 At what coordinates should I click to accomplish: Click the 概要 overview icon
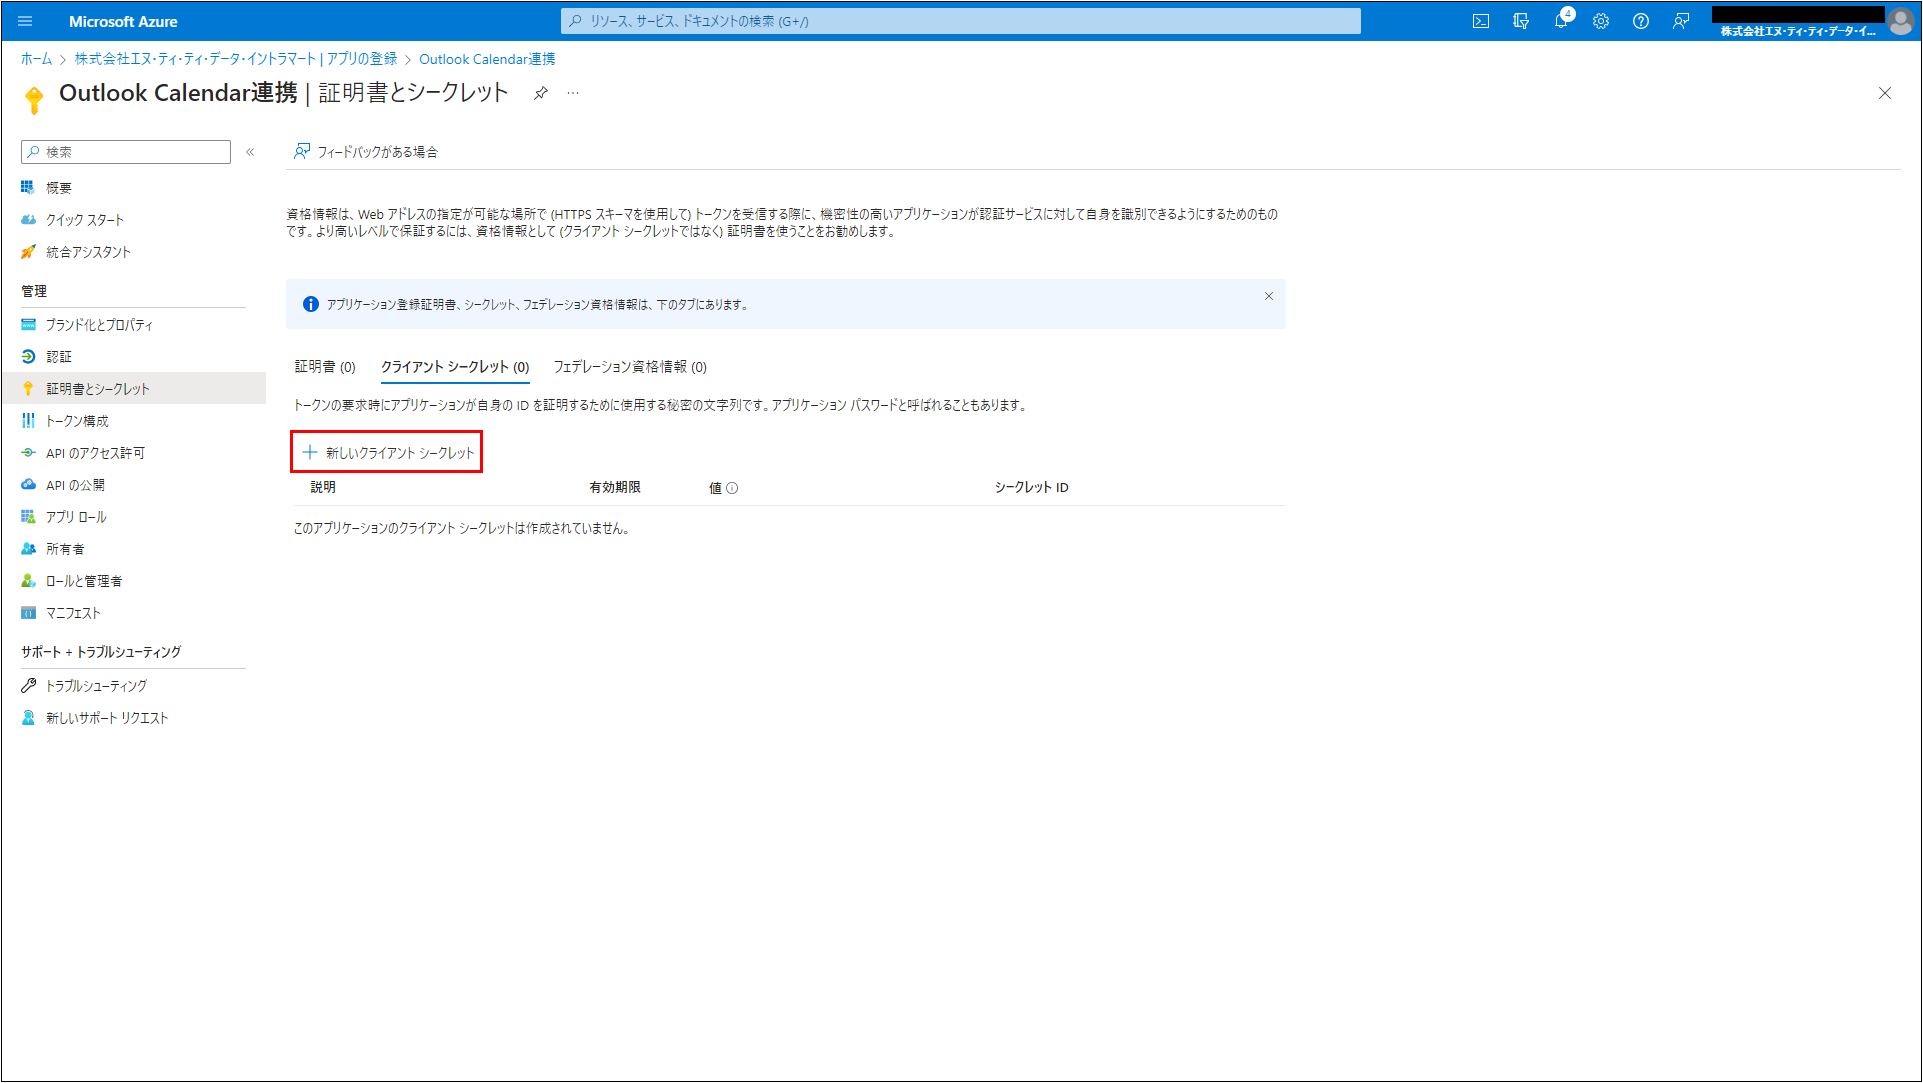tap(28, 187)
